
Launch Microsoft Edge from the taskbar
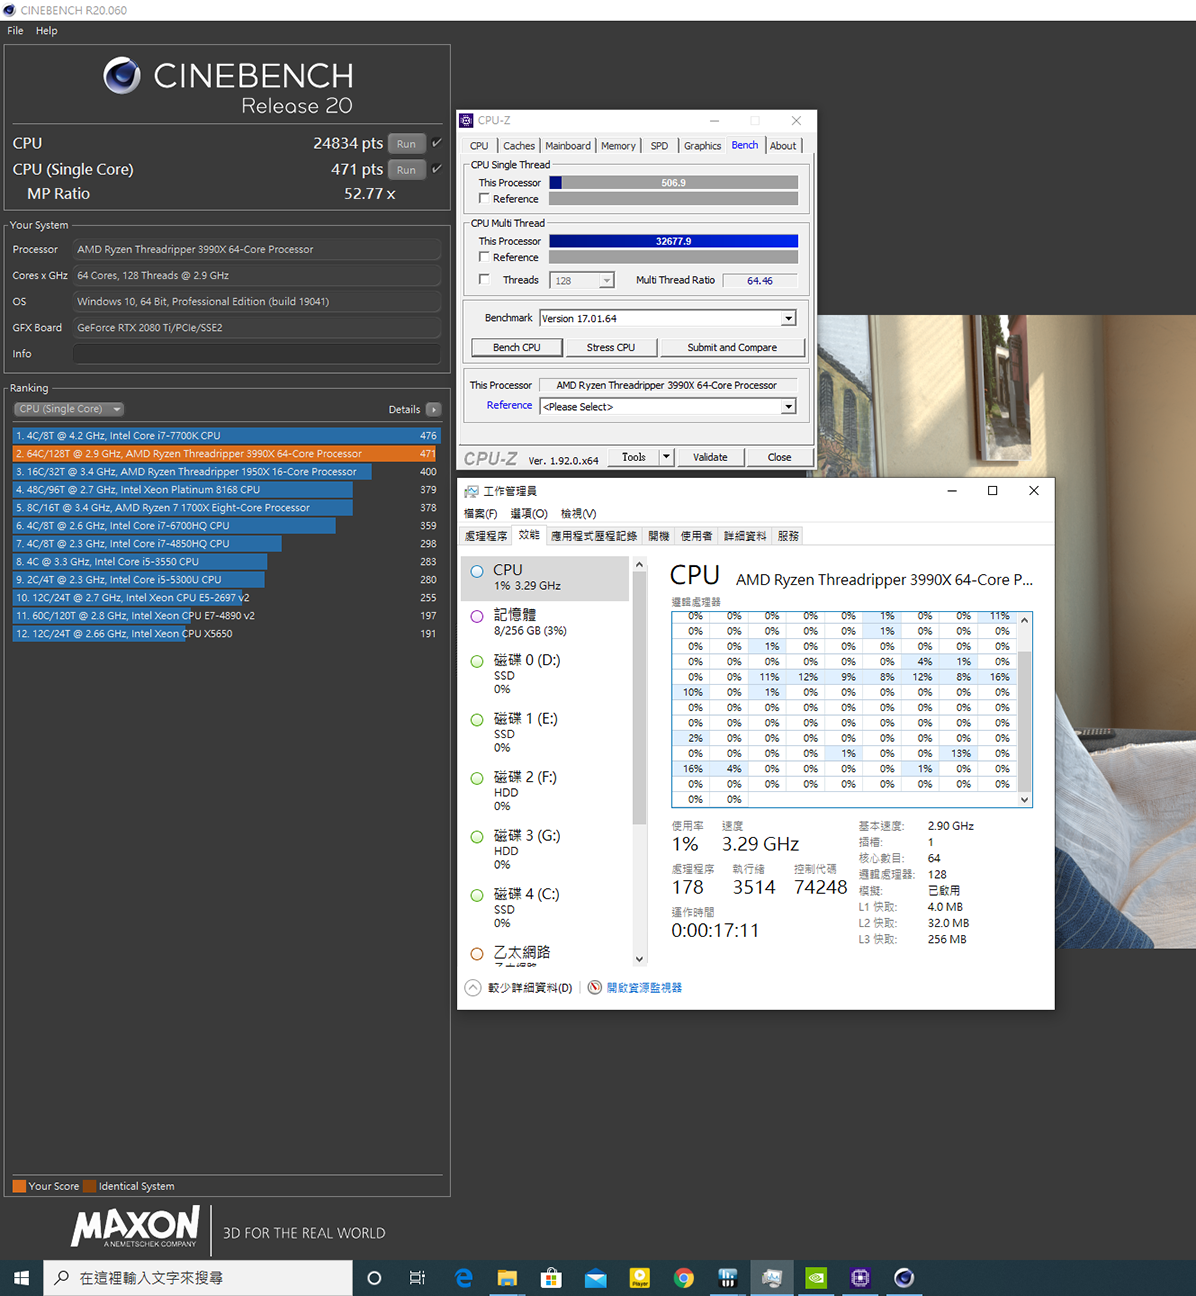(464, 1278)
